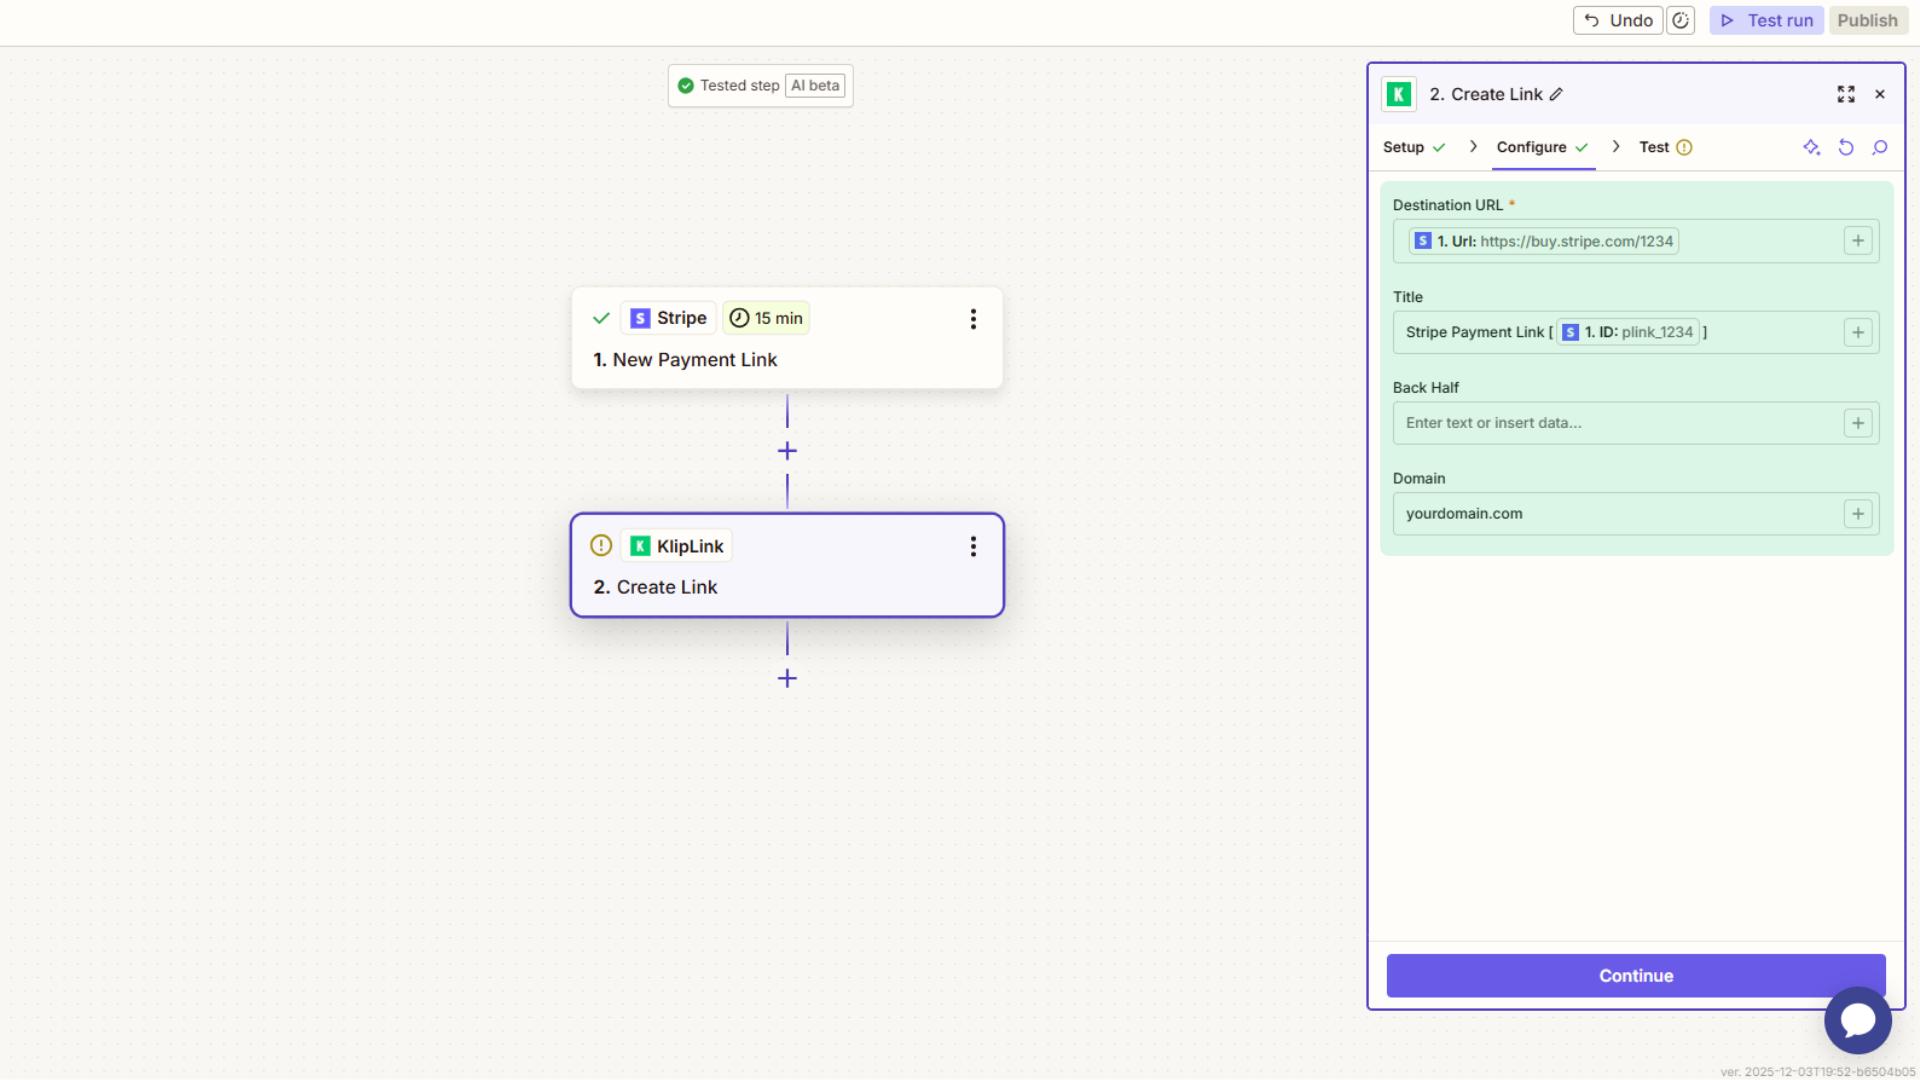The image size is (1920, 1080).
Task: Click the KlipLink icon on the Create Link step
Action: pos(640,545)
